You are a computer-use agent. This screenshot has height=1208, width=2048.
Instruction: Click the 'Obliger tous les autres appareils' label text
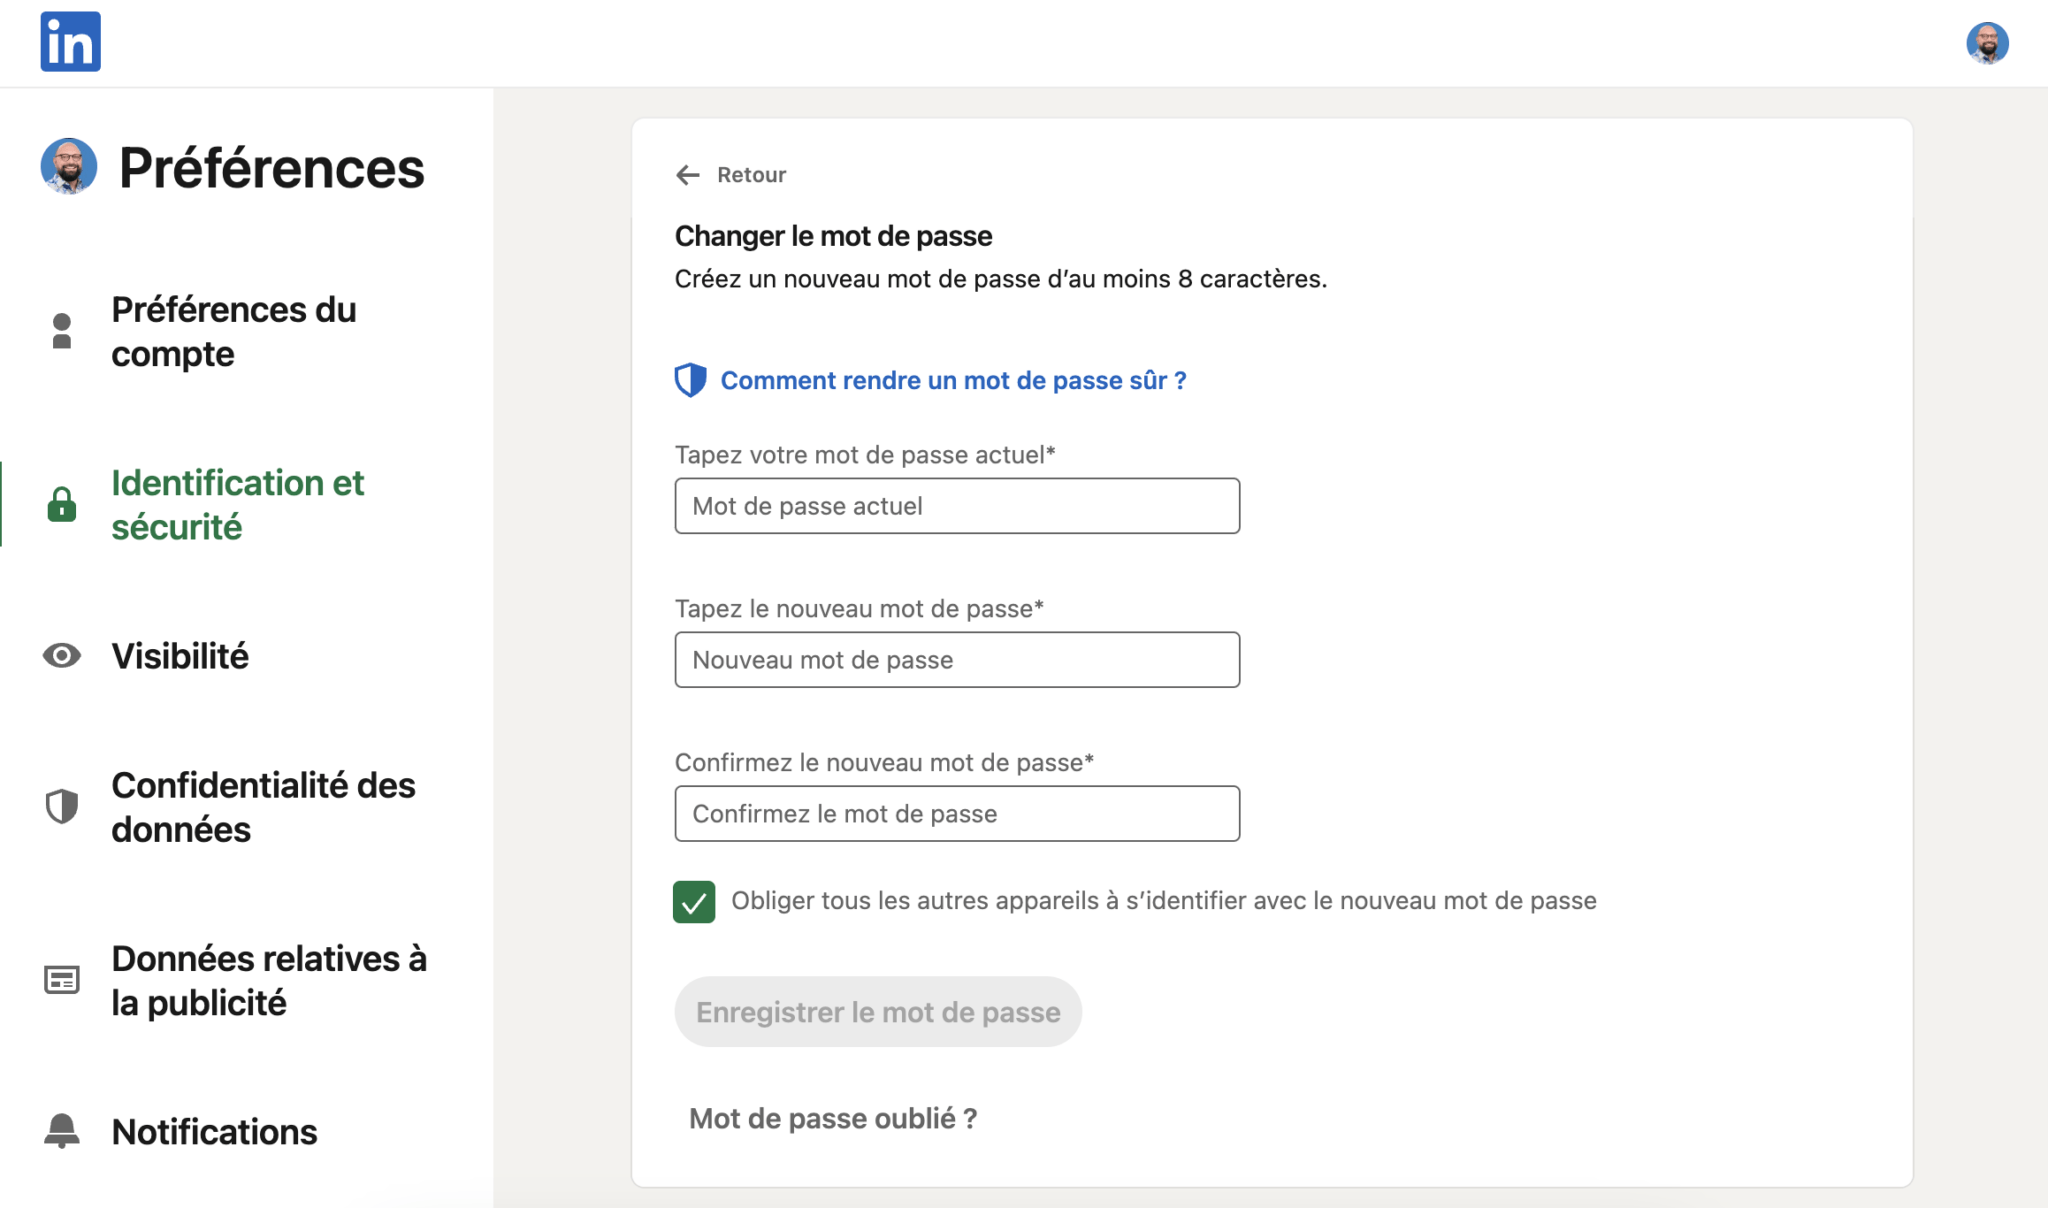click(x=1164, y=901)
